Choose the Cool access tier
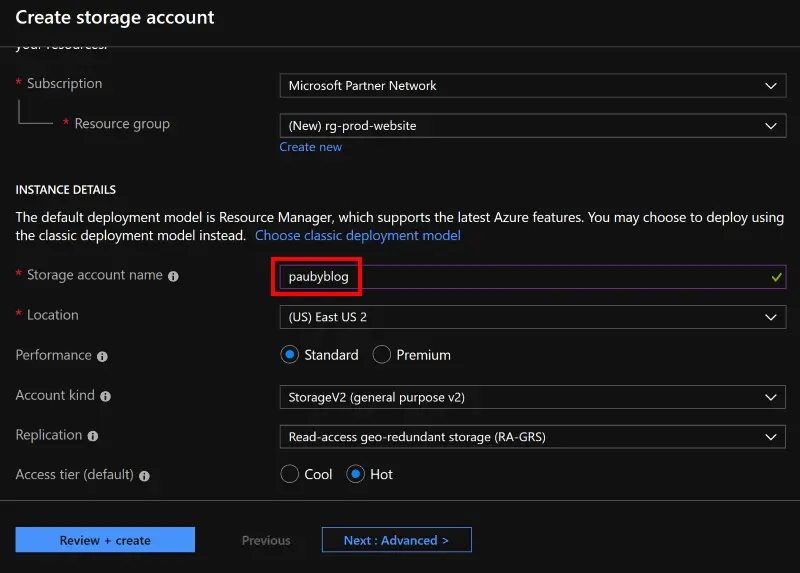Screen dimensions: 800x573 (289, 474)
